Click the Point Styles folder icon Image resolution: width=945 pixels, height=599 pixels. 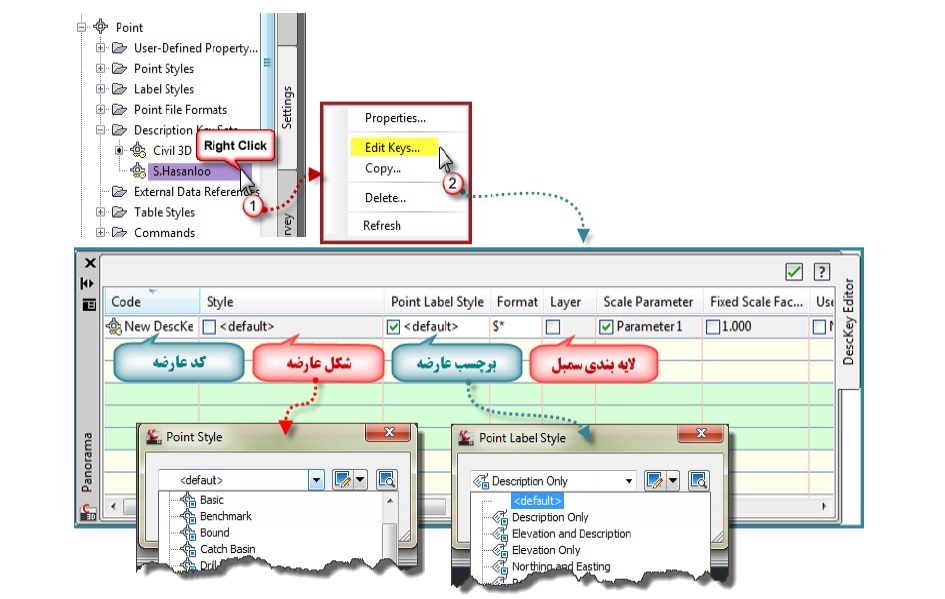tap(119, 68)
